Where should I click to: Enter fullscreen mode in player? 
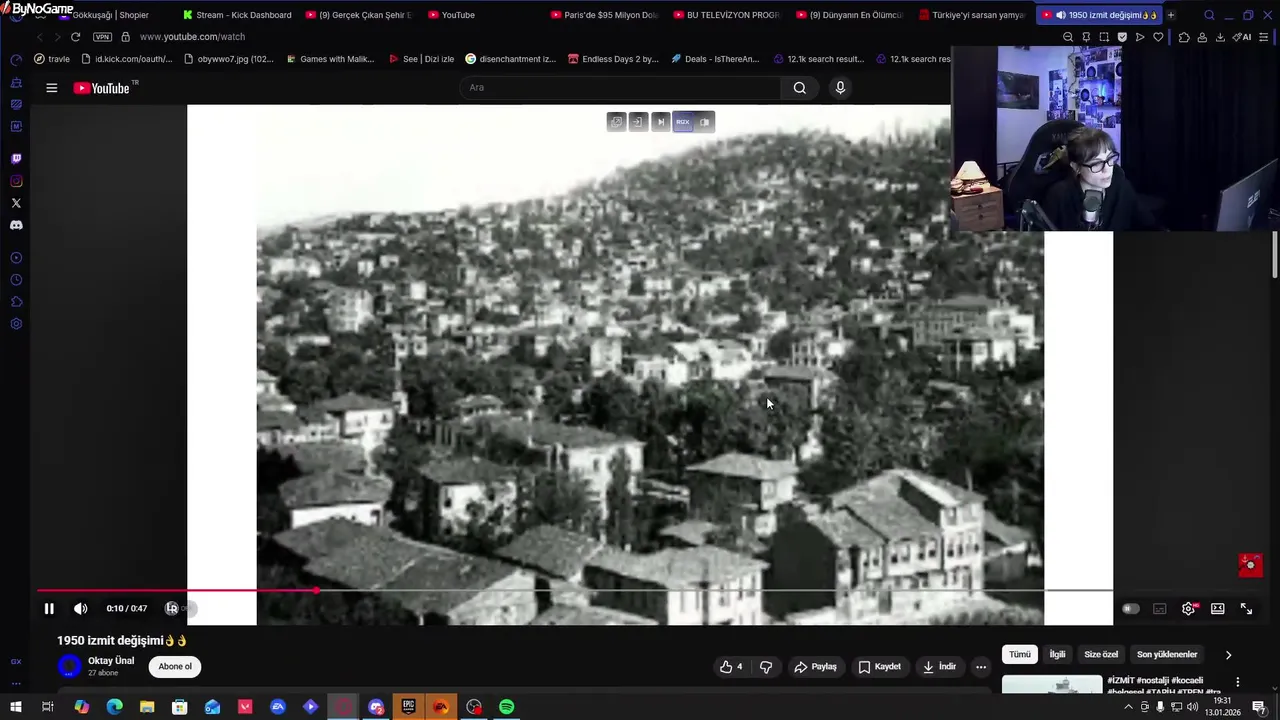tap(1246, 608)
